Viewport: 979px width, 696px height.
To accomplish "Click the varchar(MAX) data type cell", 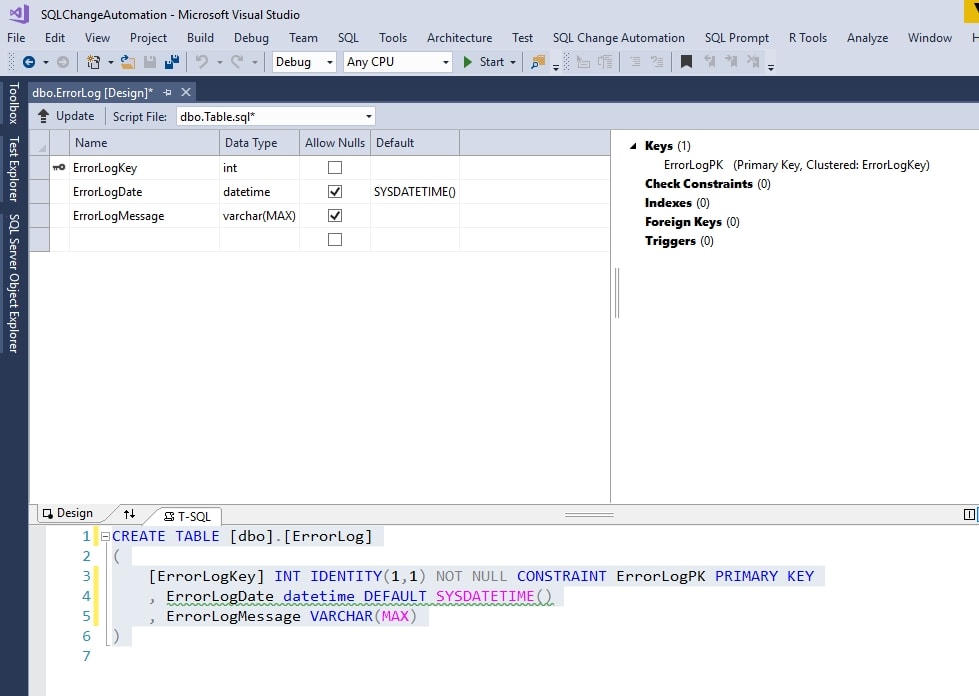I will pos(259,215).
